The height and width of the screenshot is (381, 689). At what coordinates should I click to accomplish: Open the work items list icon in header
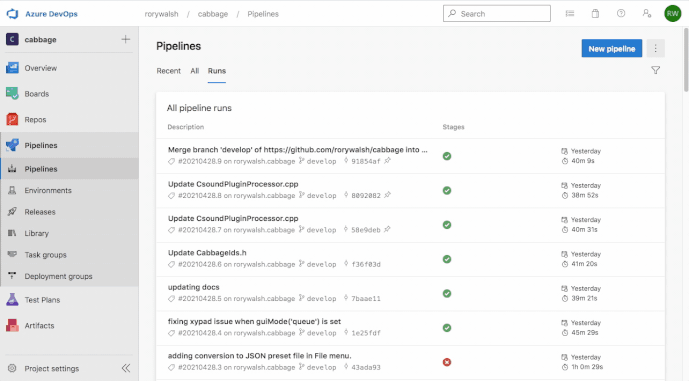click(570, 14)
